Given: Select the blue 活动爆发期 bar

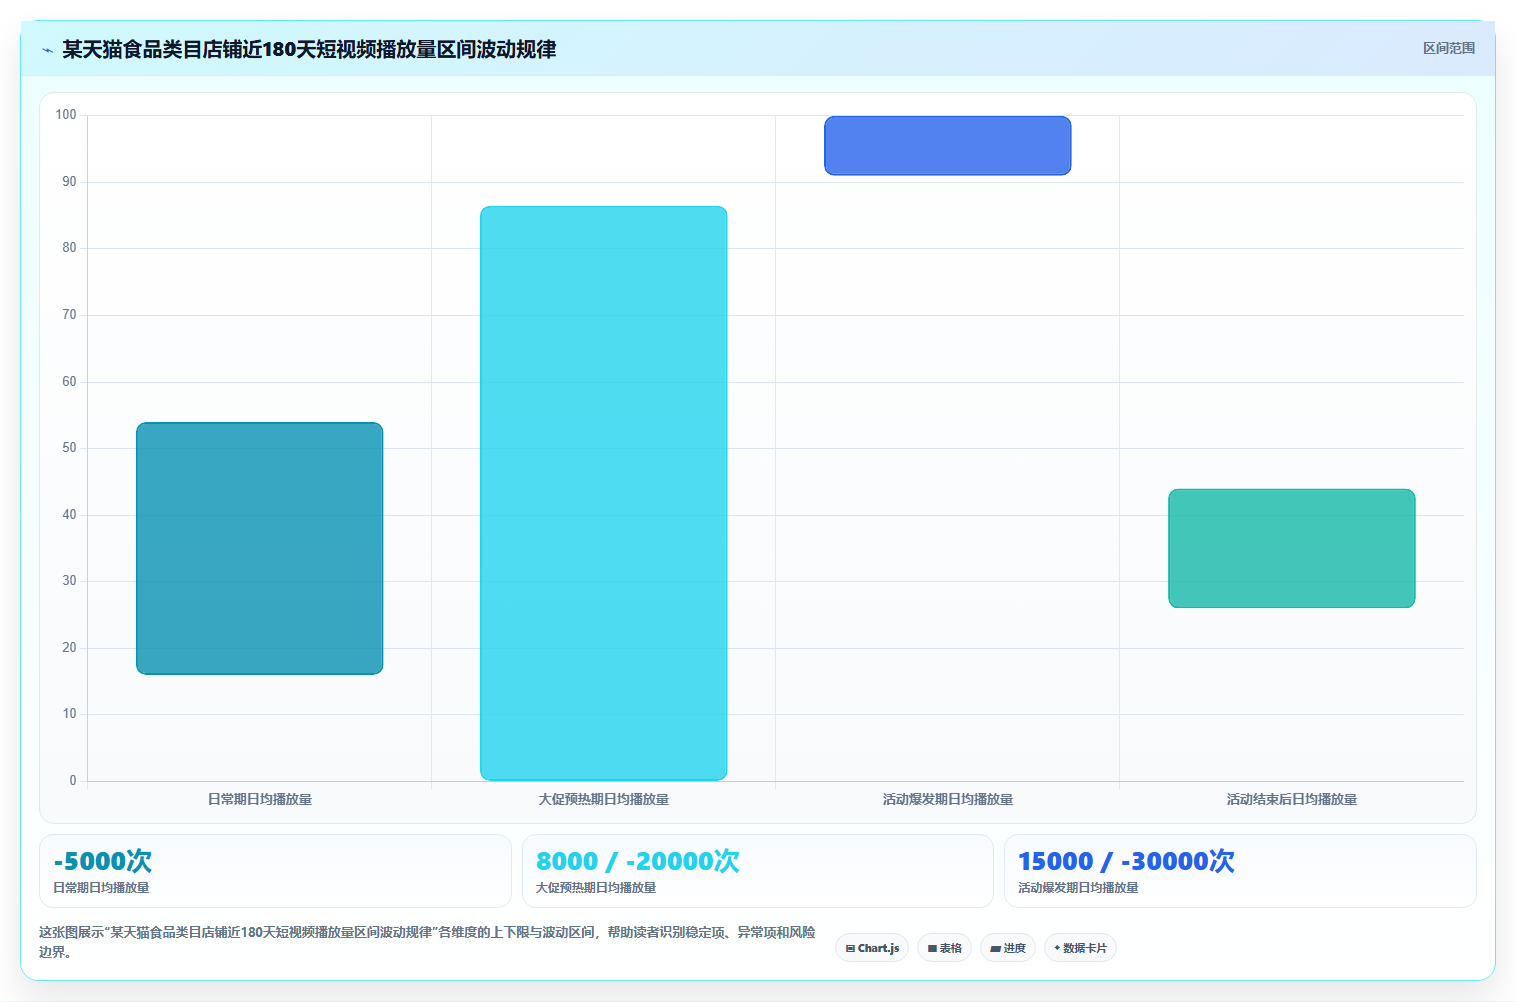Looking at the screenshot, I should click(948, 146).
